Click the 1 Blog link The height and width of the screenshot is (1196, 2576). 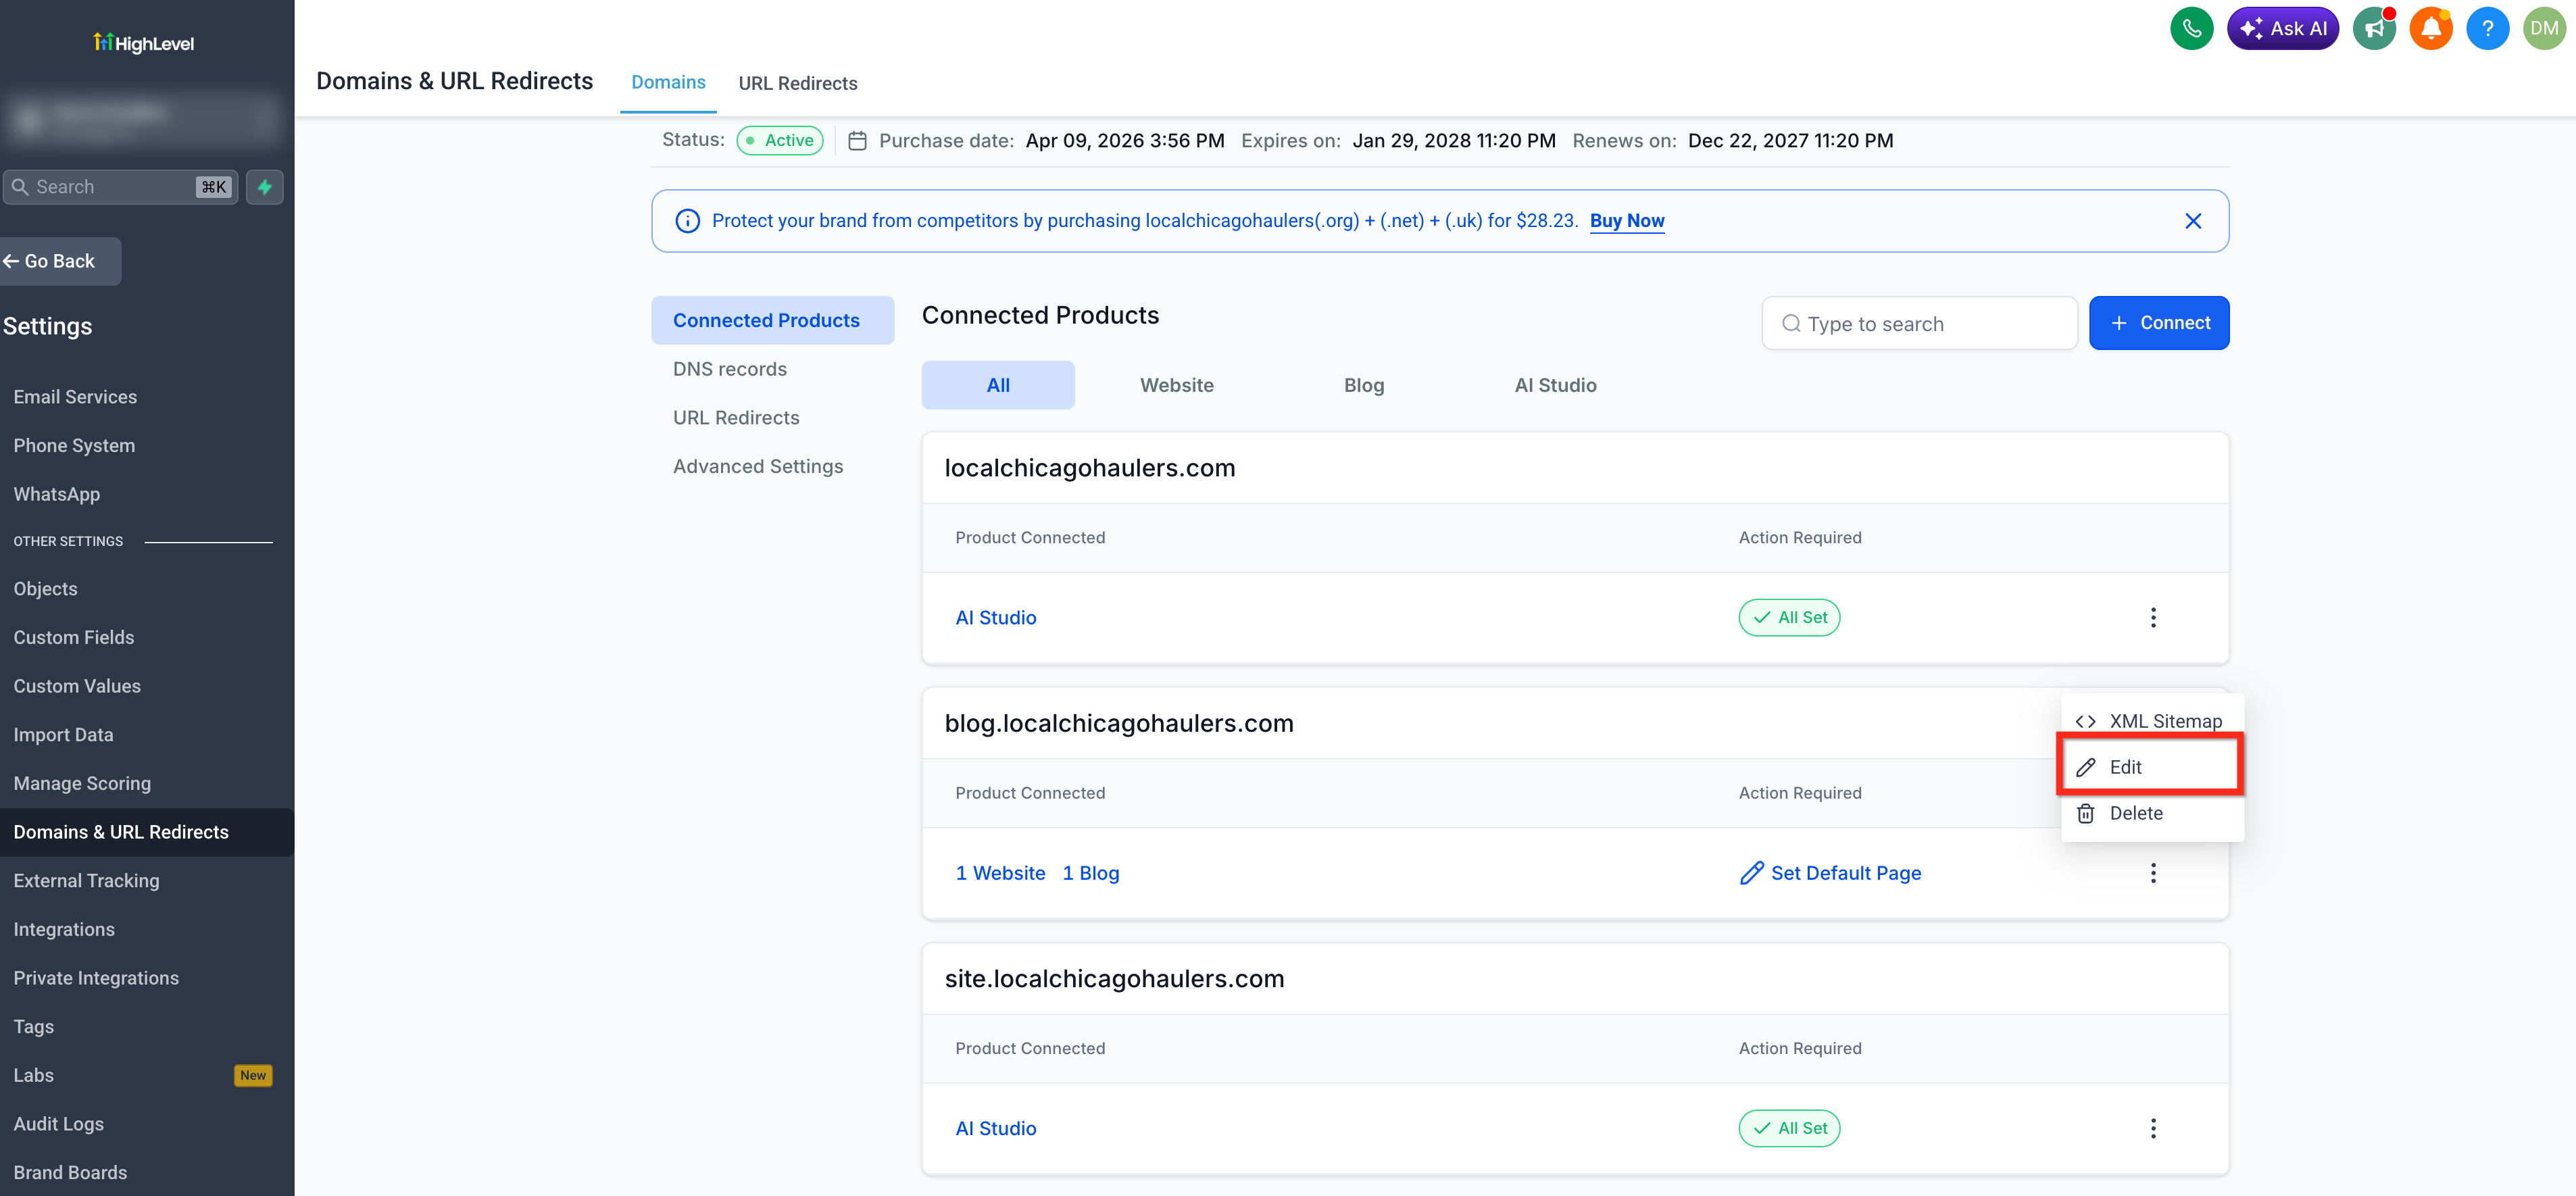click(1090, 873)
